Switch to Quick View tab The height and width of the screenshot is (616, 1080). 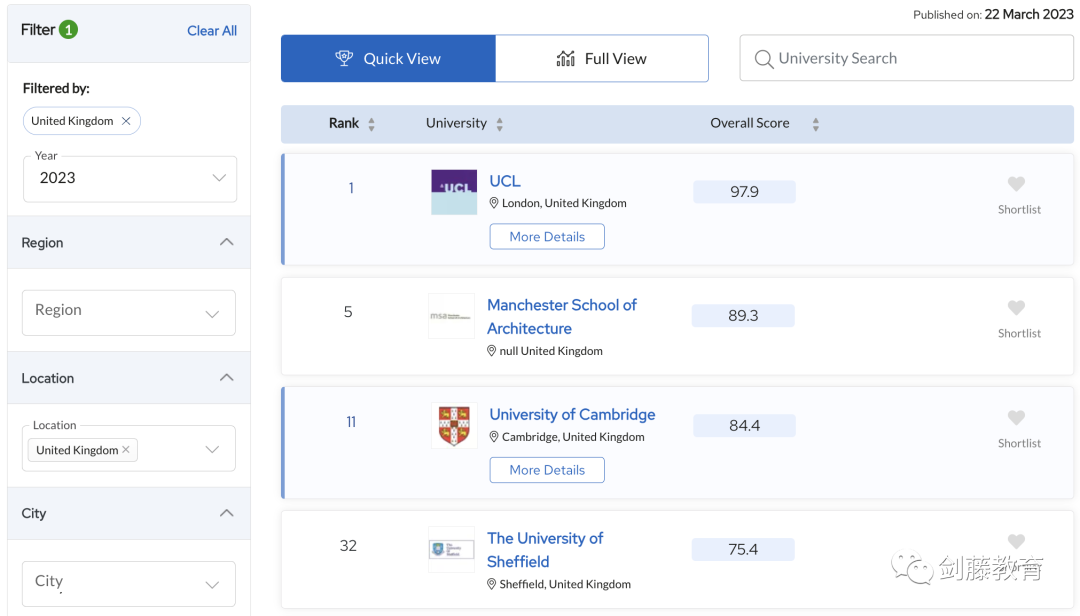coord(388,59)
